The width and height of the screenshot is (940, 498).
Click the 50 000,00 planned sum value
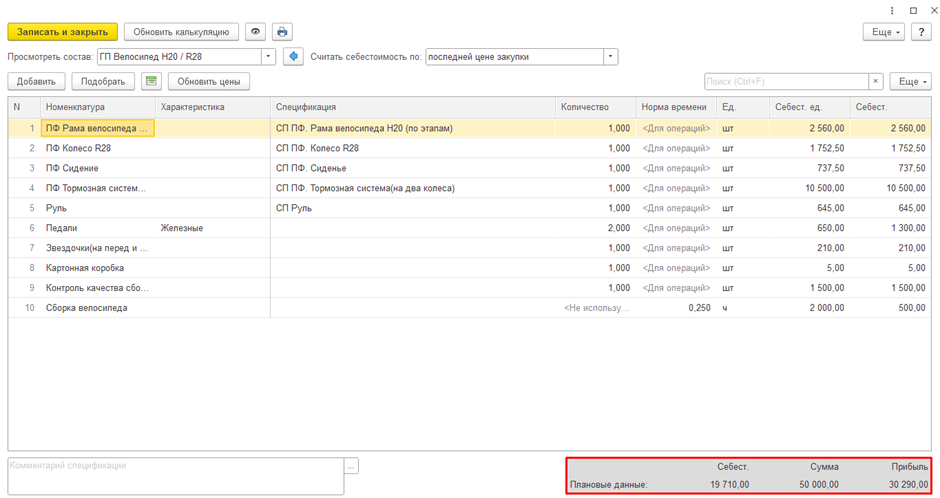click(x=819, y=484)
